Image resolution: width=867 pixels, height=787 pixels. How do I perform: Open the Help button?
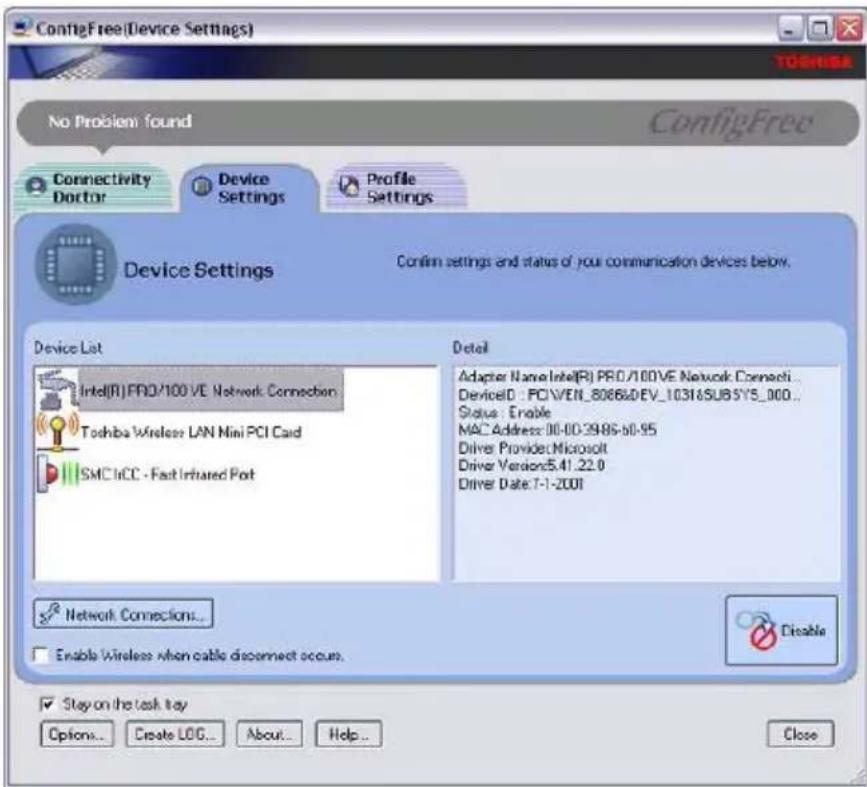[348, 734]
